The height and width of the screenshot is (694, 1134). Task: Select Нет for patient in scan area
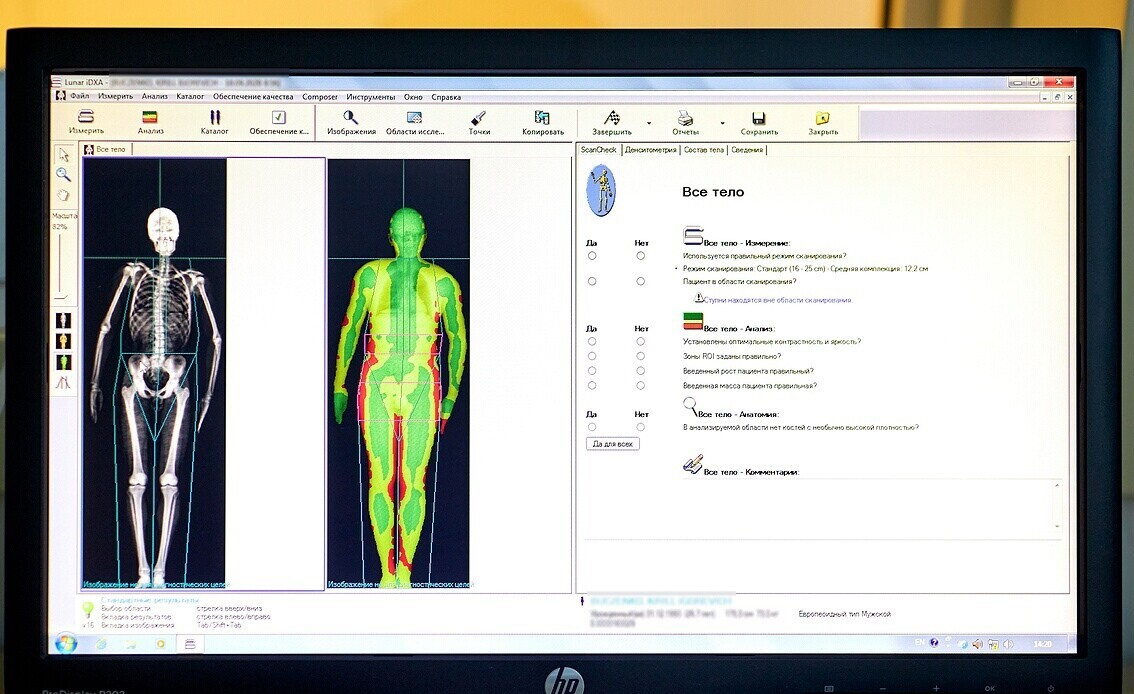(641, 282)
